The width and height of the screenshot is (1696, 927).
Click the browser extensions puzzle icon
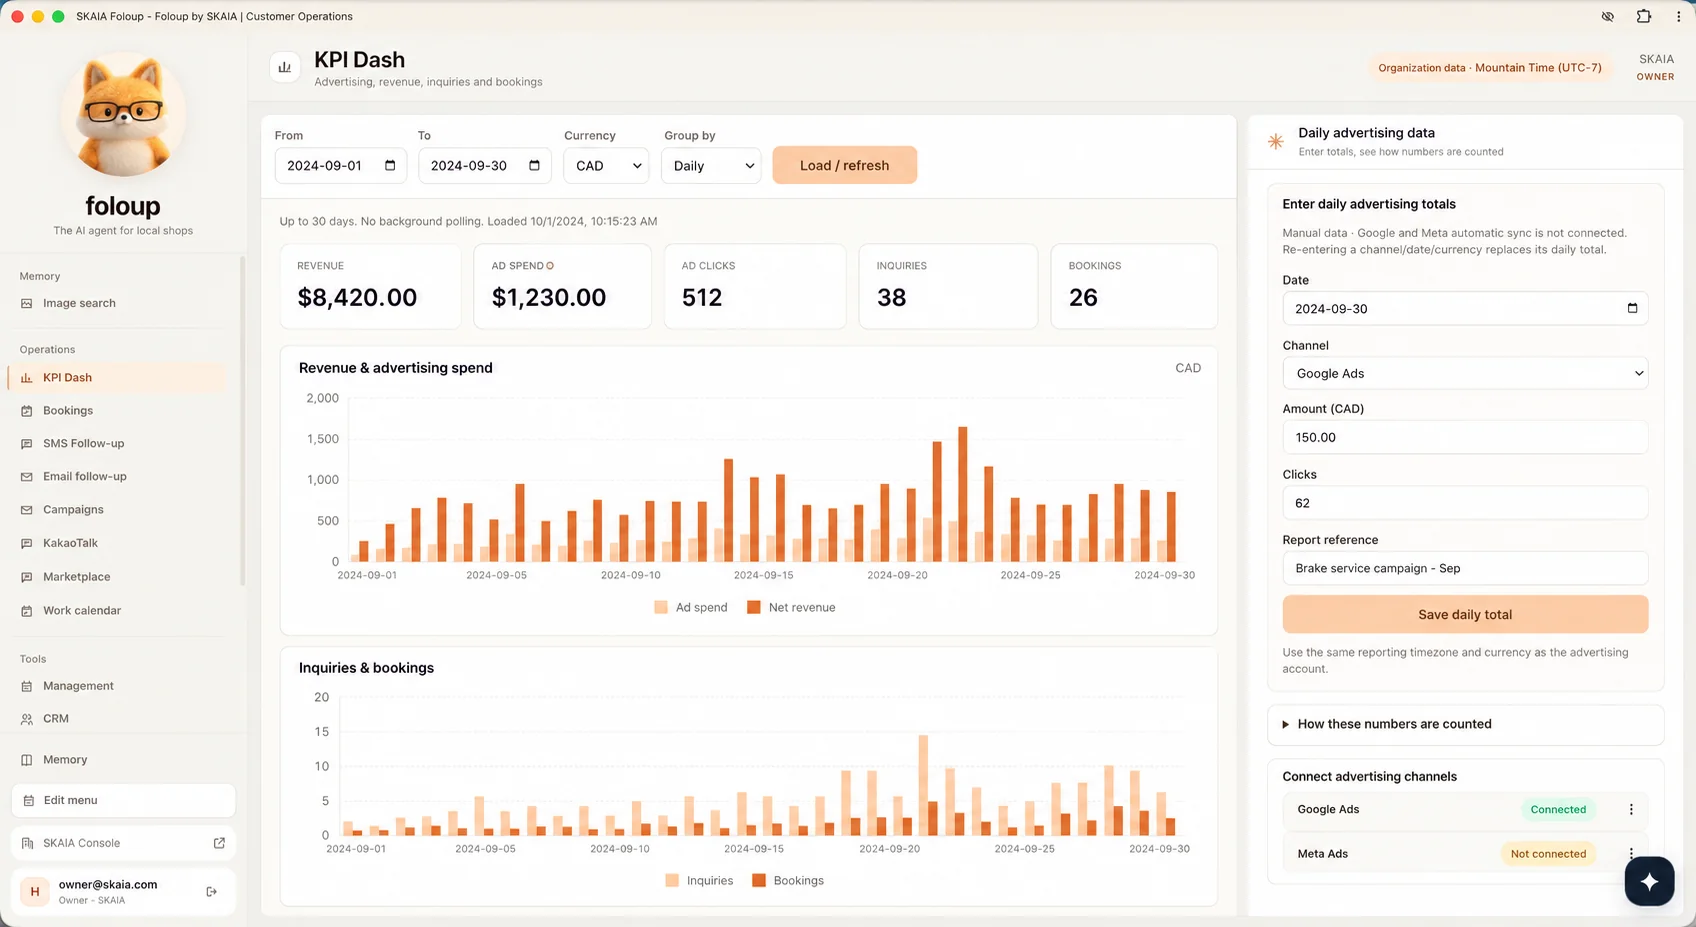(1644, 16)
